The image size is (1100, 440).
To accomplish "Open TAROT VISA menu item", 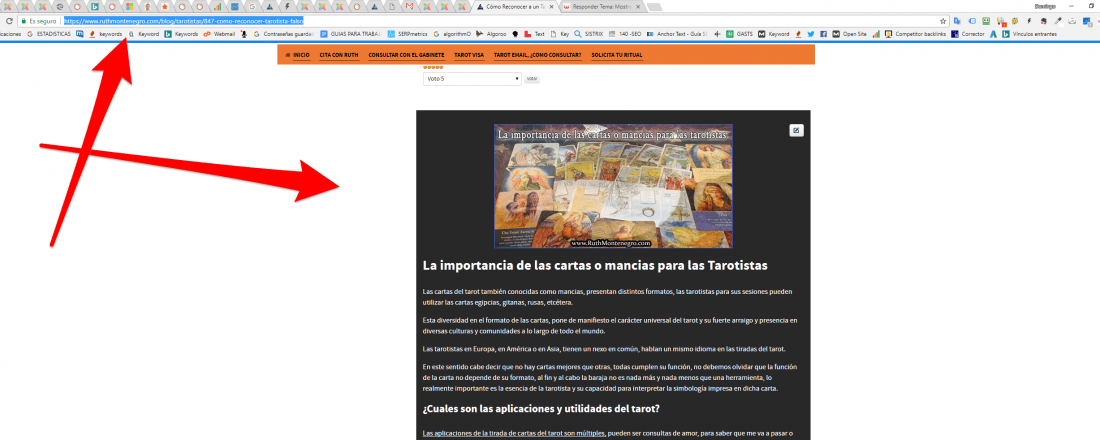I will pos(469,55).
